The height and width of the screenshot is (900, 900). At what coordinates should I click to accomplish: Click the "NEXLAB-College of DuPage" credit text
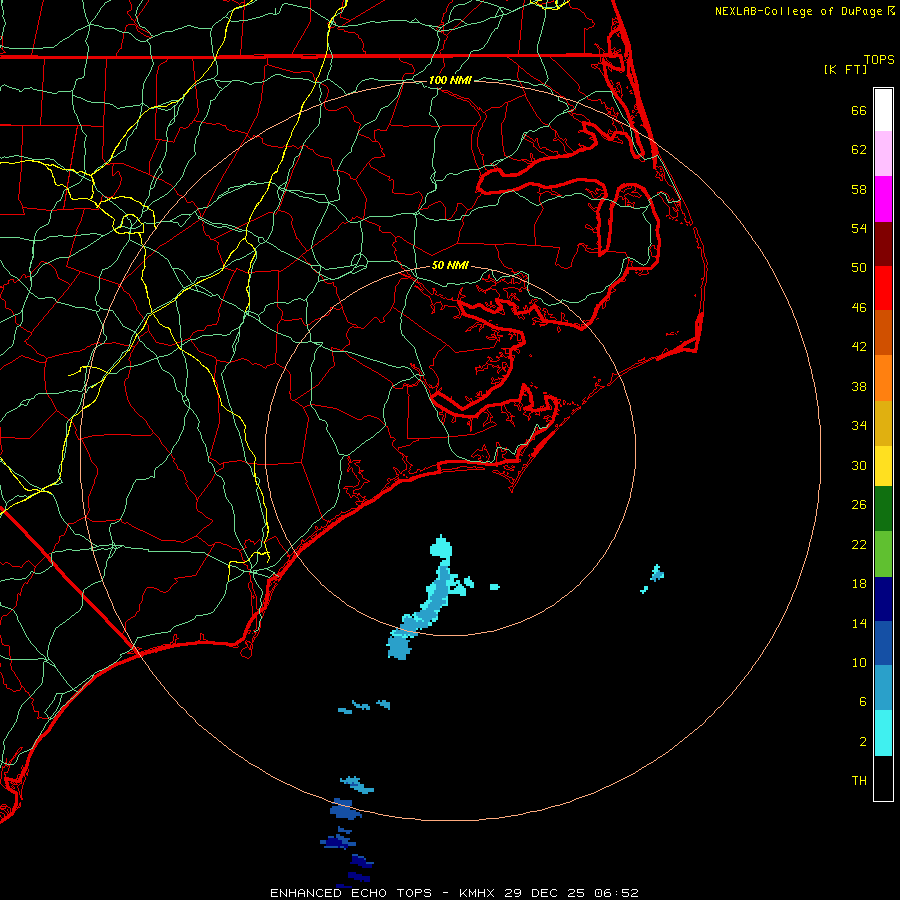tap(798, 11)
